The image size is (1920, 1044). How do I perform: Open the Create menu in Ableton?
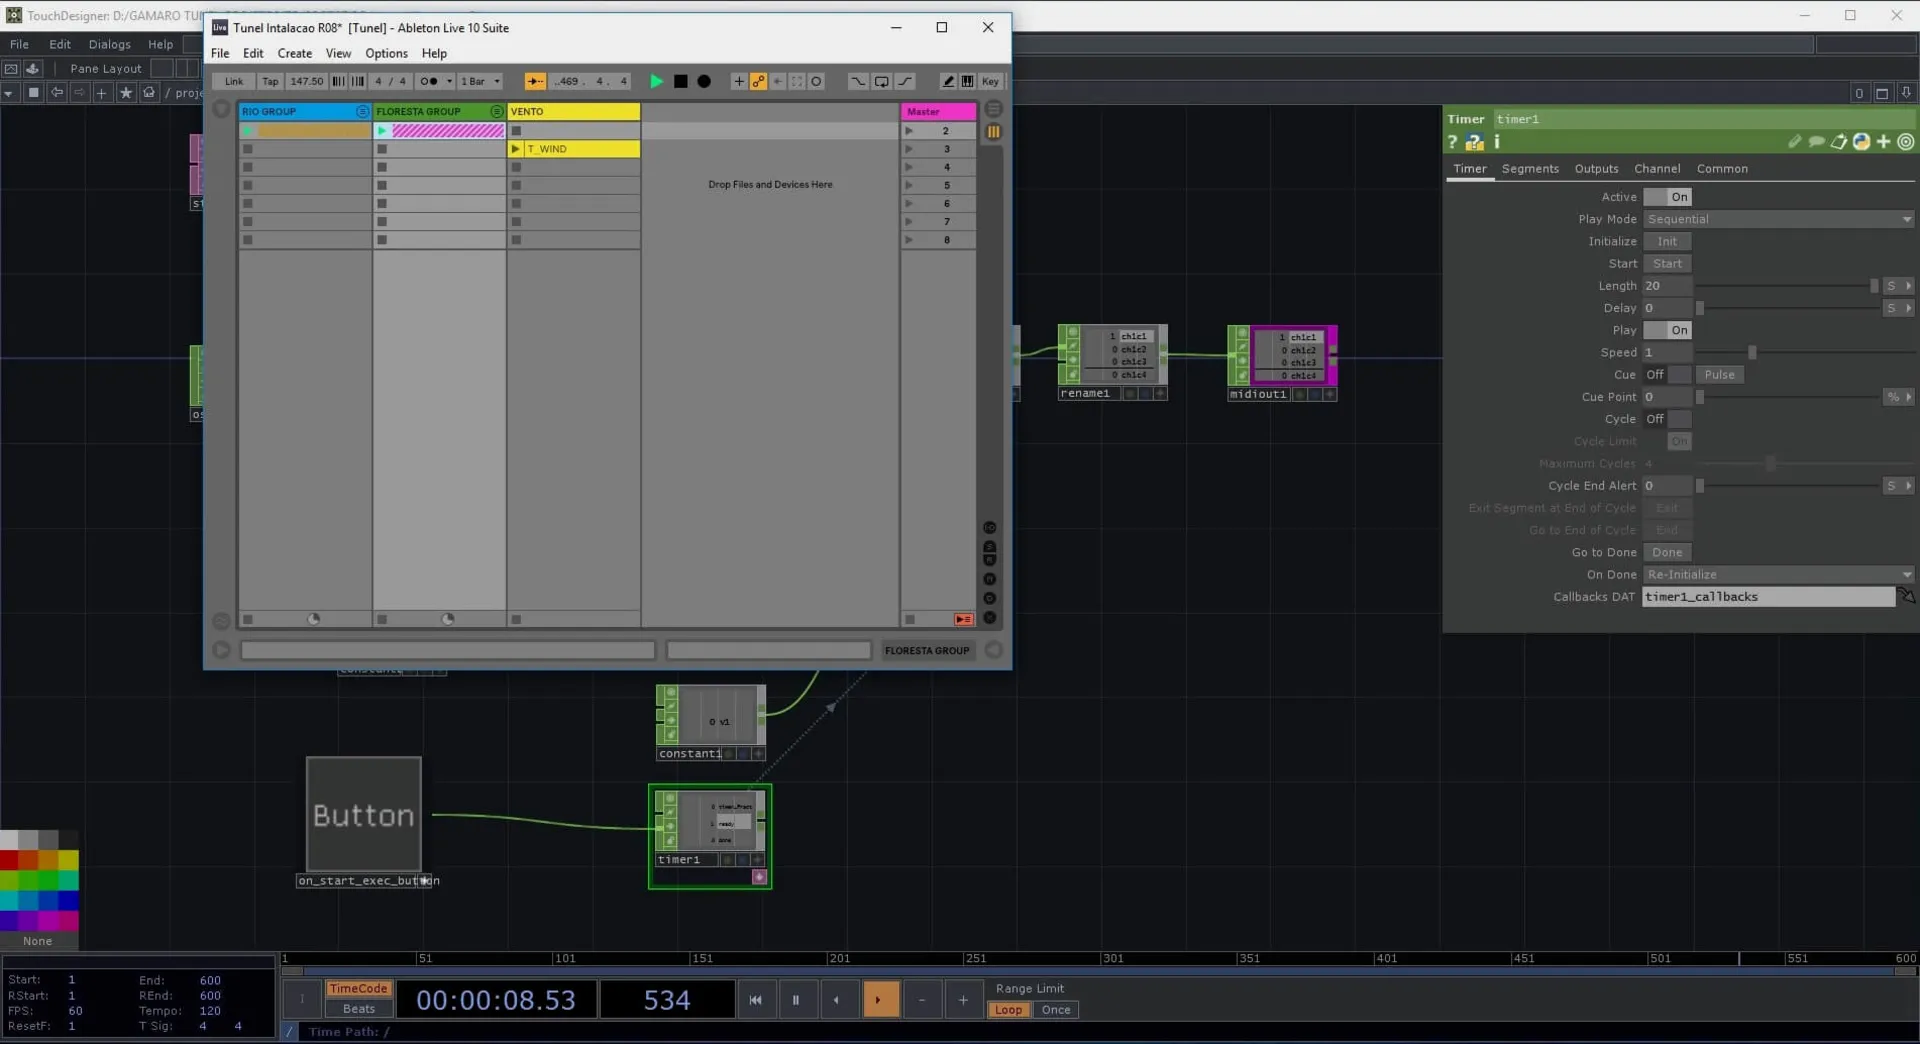pos(294,54)
